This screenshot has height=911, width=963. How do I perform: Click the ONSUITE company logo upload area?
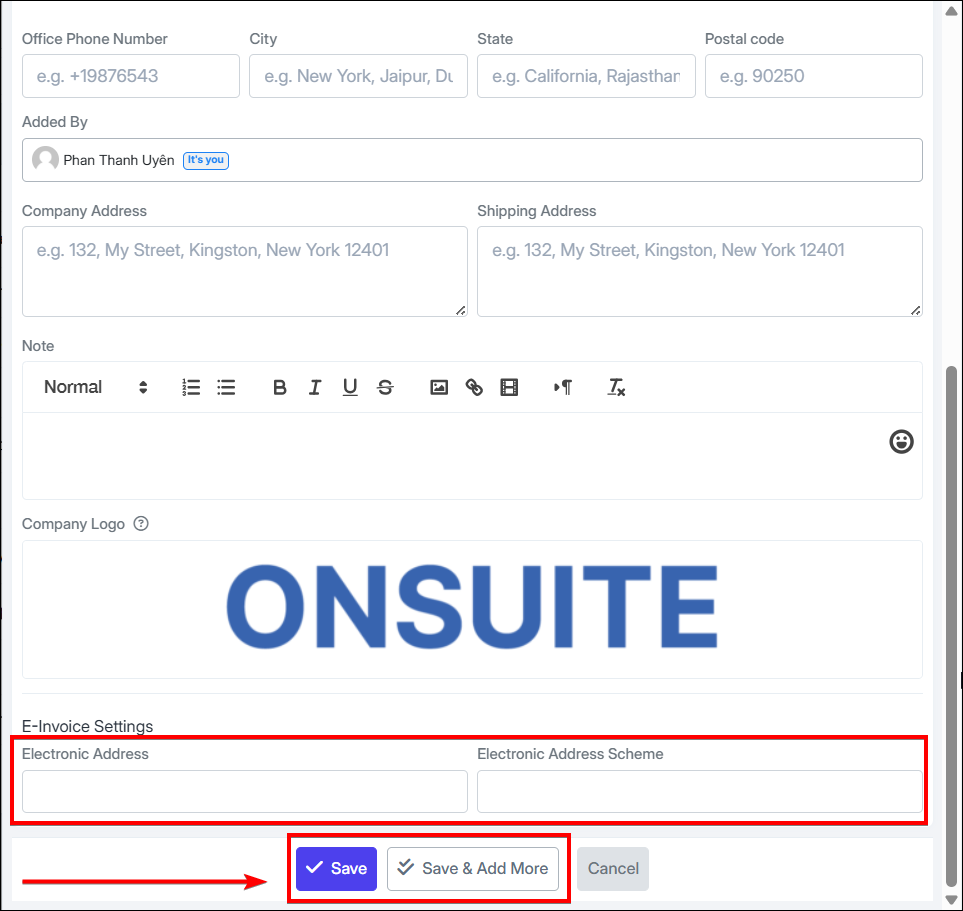(472, 609)
